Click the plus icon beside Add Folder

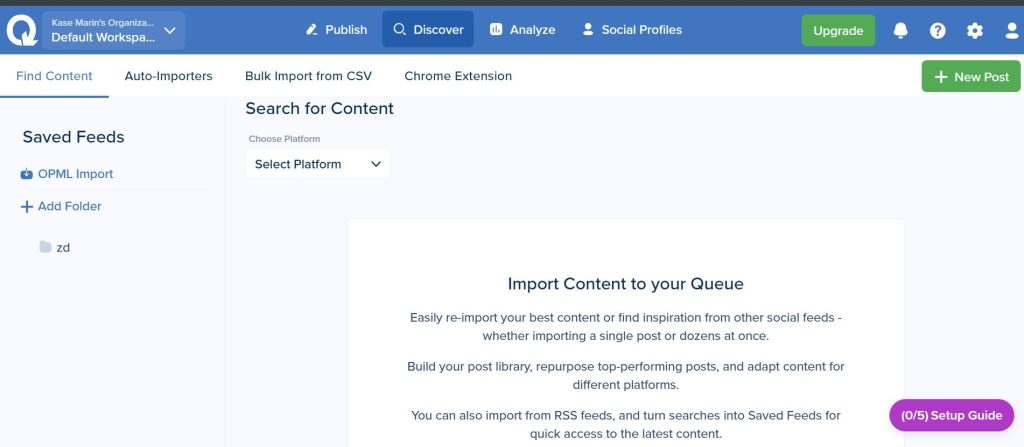point(27,207)
